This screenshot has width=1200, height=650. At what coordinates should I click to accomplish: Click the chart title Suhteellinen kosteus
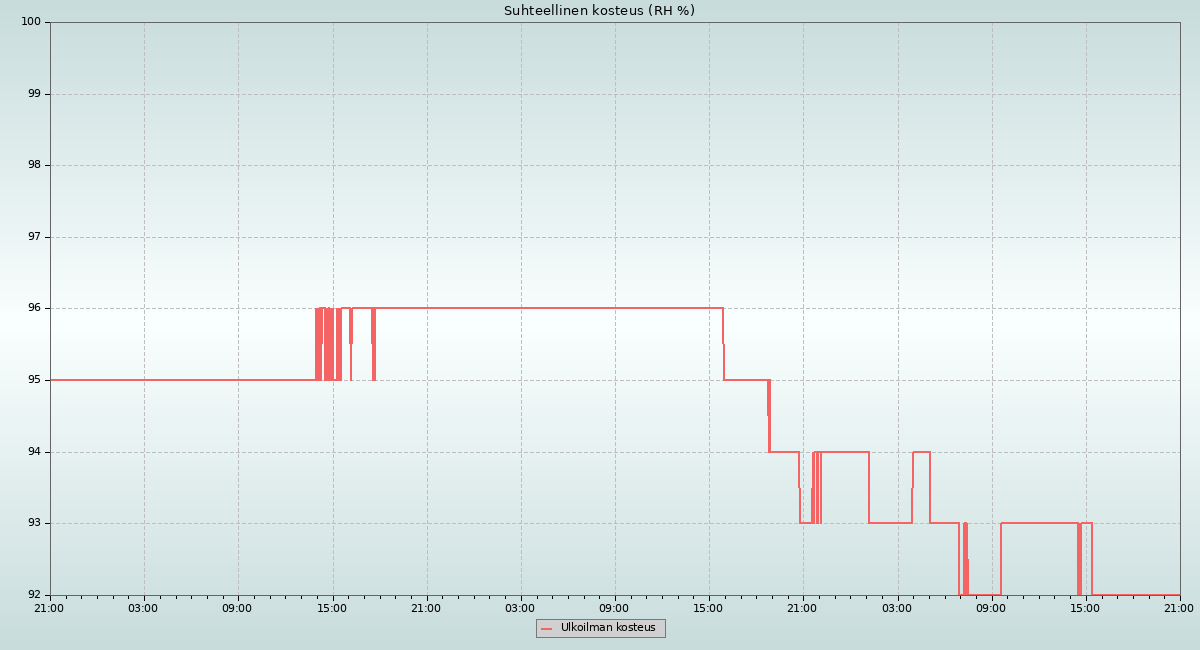[599, 11]
